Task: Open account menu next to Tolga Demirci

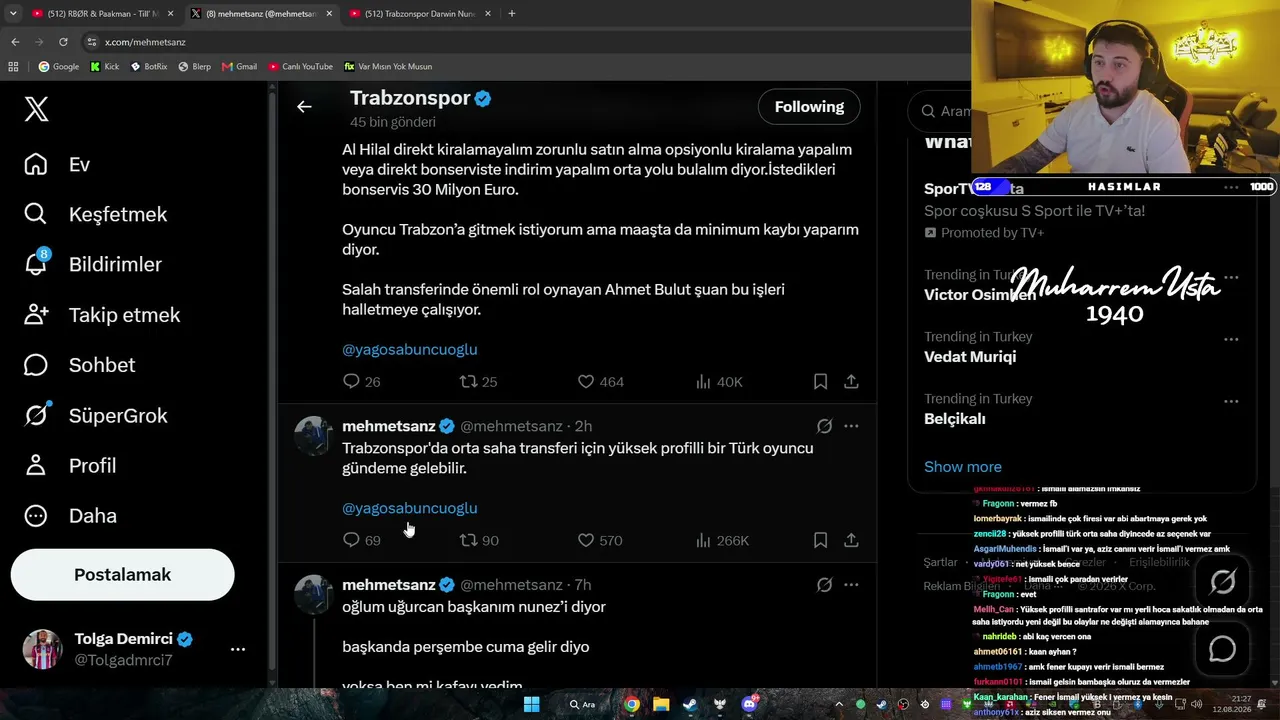Action: (x=238, y=649)
